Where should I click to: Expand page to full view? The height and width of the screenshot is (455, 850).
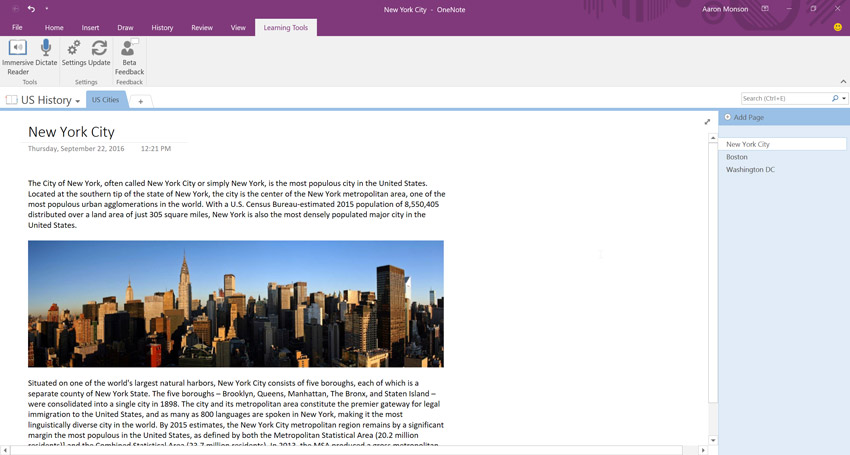point(707,121)
